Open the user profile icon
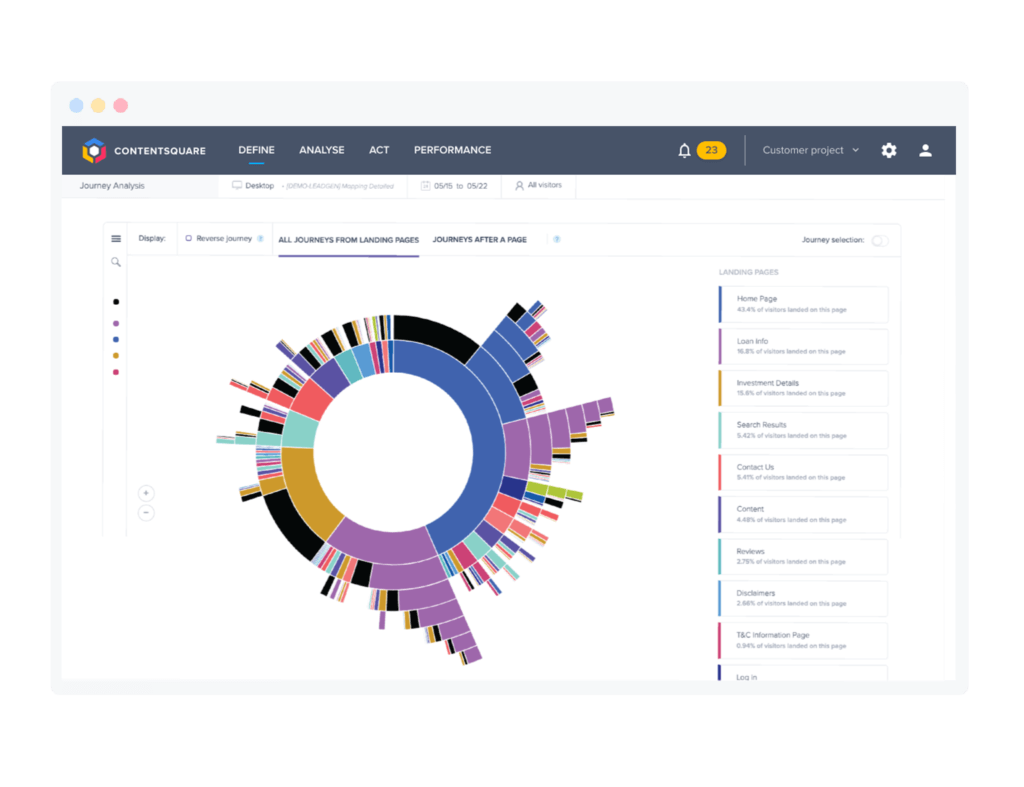 [925, 150]
